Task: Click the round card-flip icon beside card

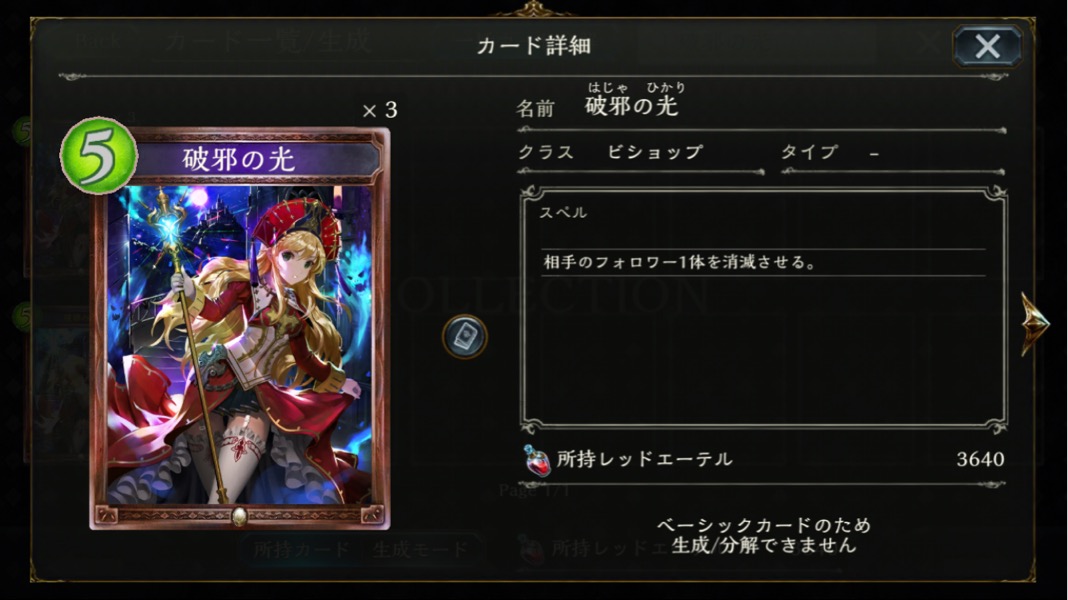Action: click(x=465, y=336)
